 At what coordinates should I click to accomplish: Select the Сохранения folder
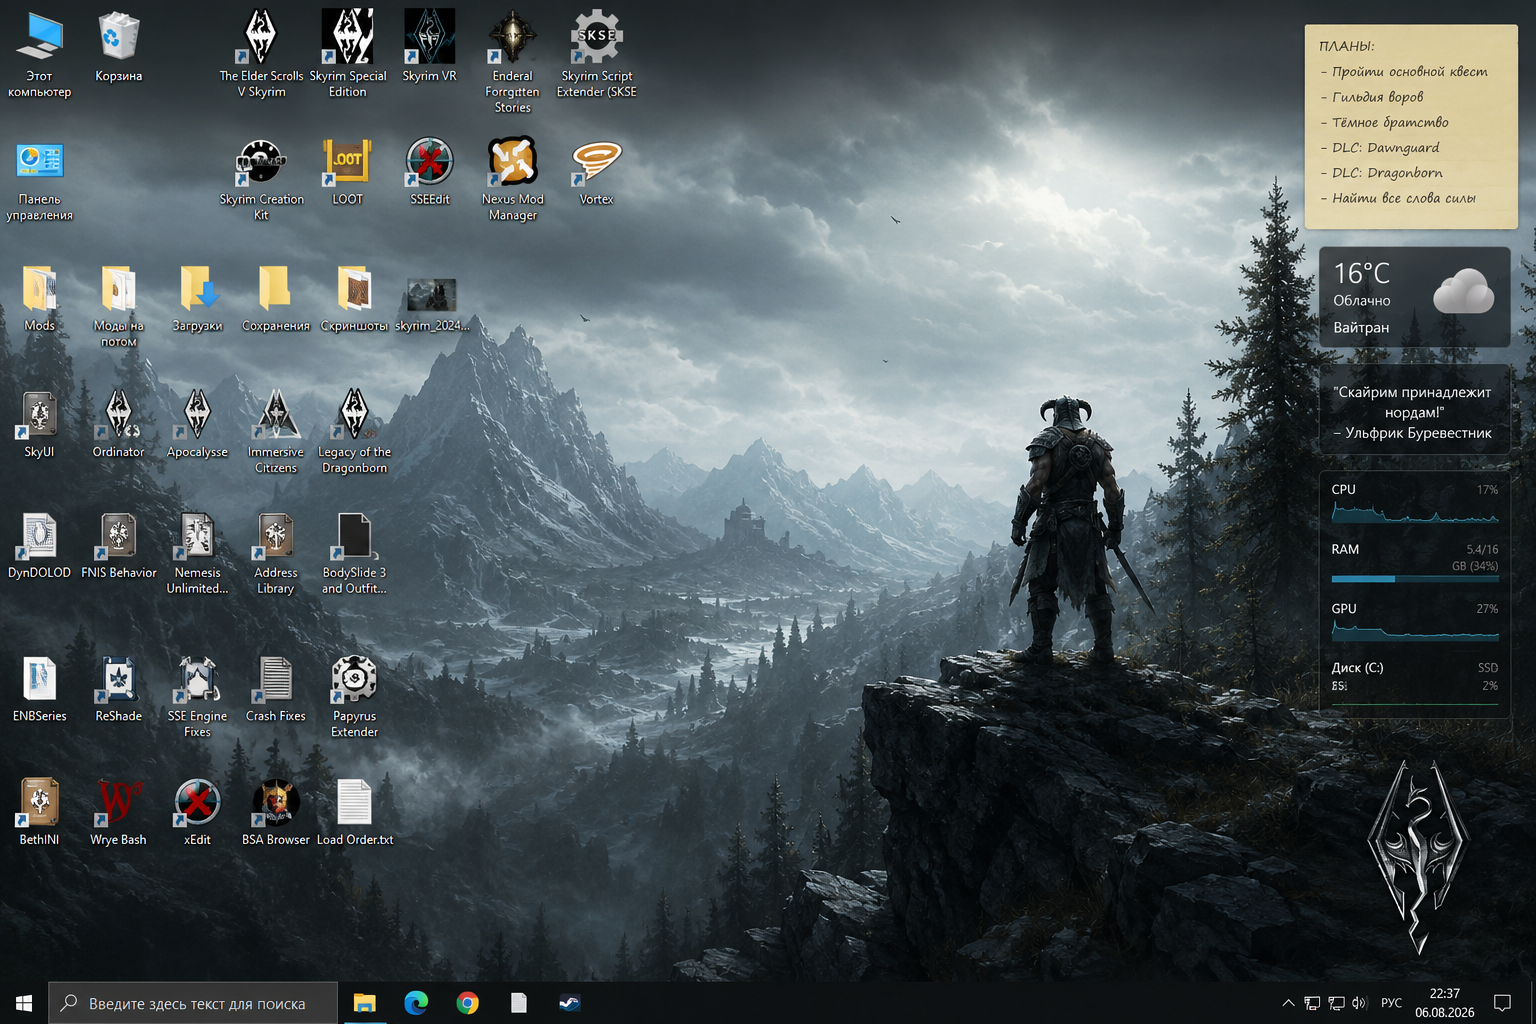click(276, 297)
